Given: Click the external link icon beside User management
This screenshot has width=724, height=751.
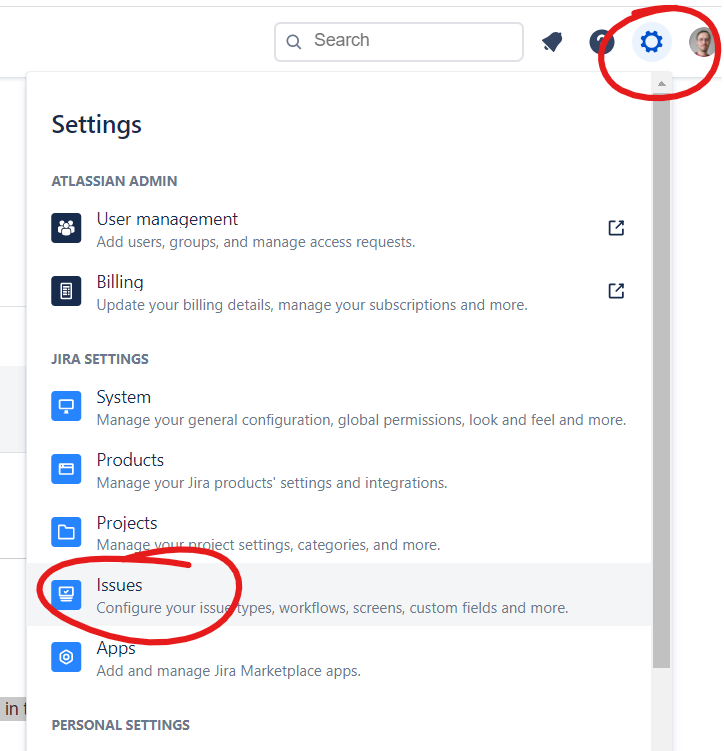Looking at the screenshot, I should click(616, 228).
